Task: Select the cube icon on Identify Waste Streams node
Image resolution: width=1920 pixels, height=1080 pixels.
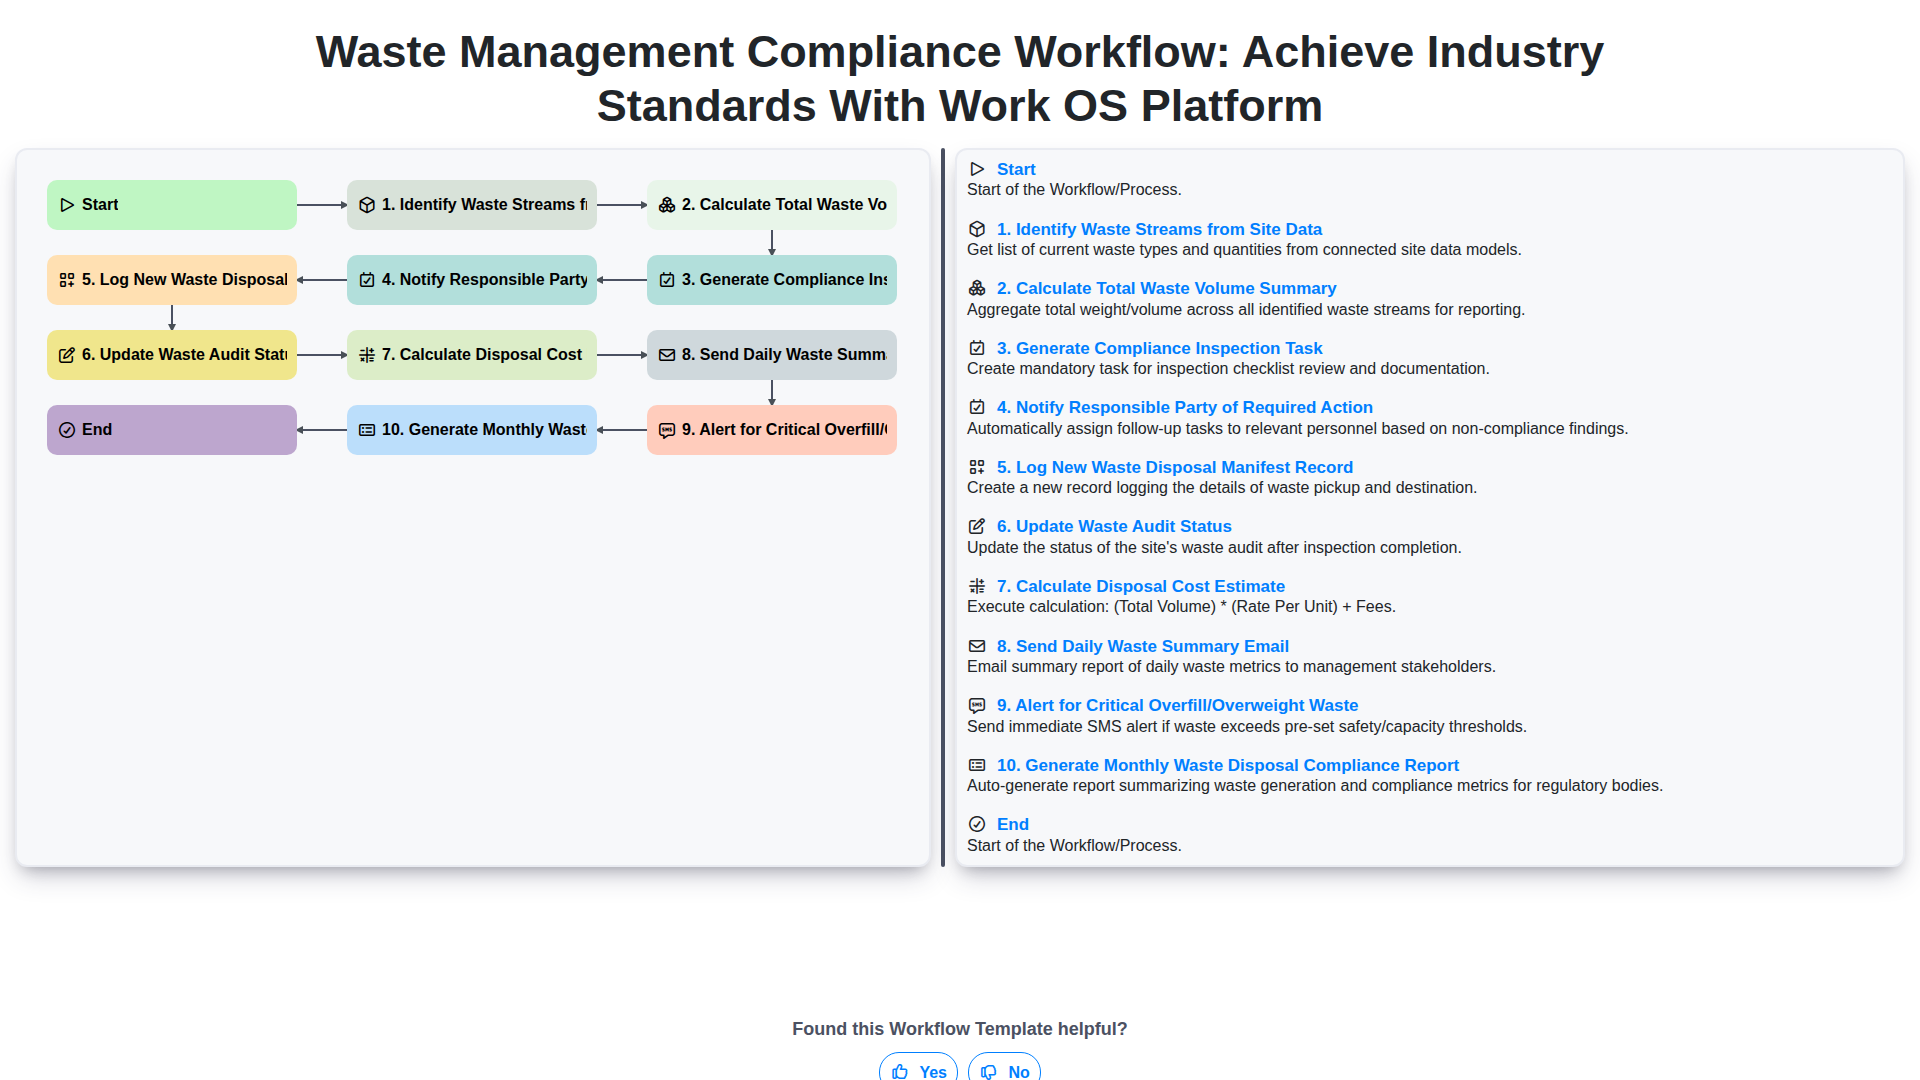Action: [x=366, y=204]
